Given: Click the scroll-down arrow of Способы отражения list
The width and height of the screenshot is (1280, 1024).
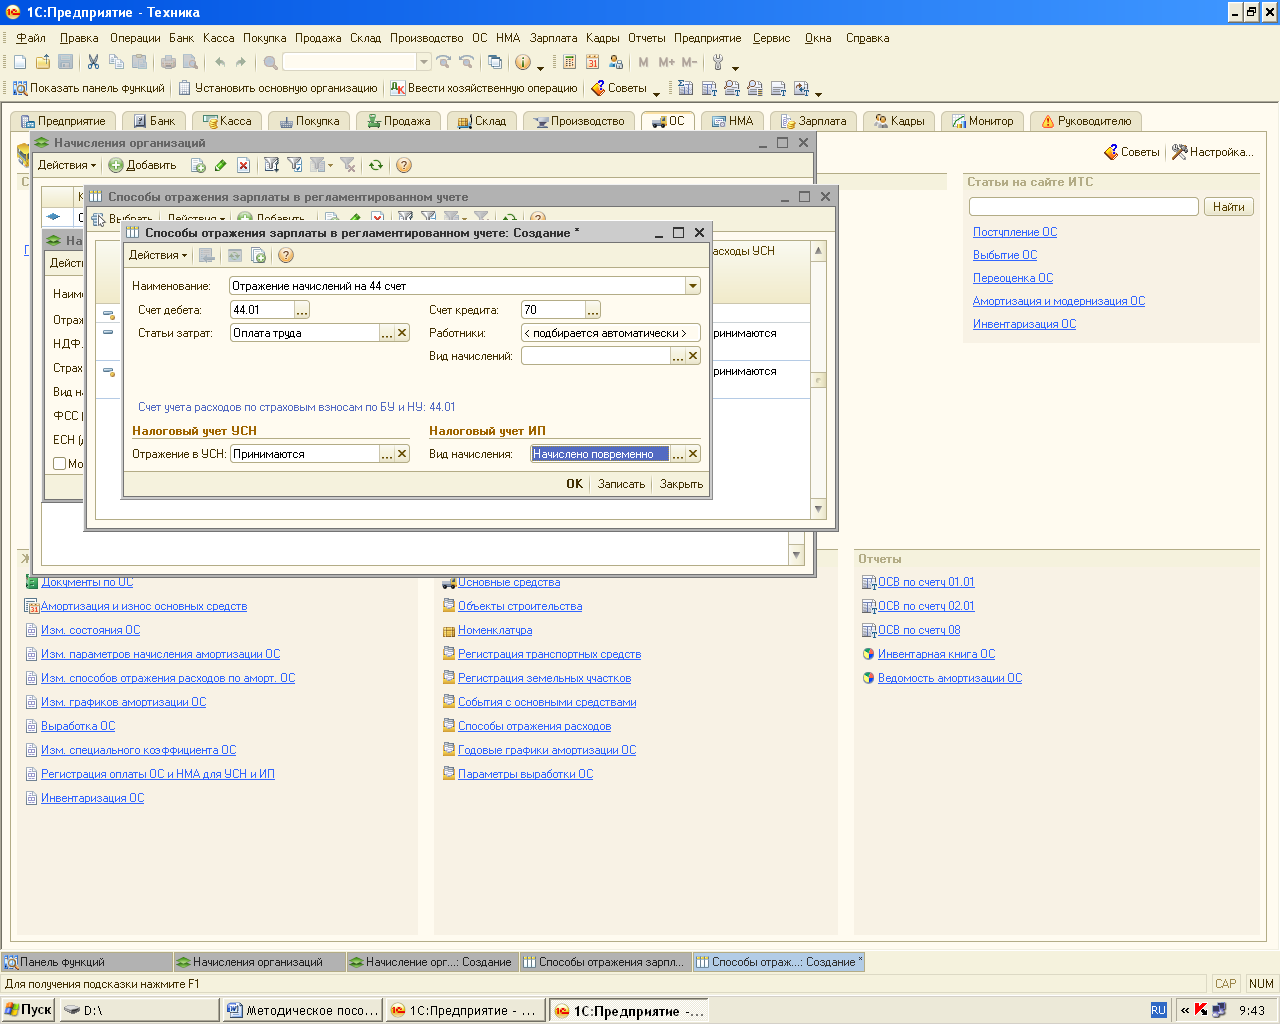Looking at the screenshot, I should [819, 509].
